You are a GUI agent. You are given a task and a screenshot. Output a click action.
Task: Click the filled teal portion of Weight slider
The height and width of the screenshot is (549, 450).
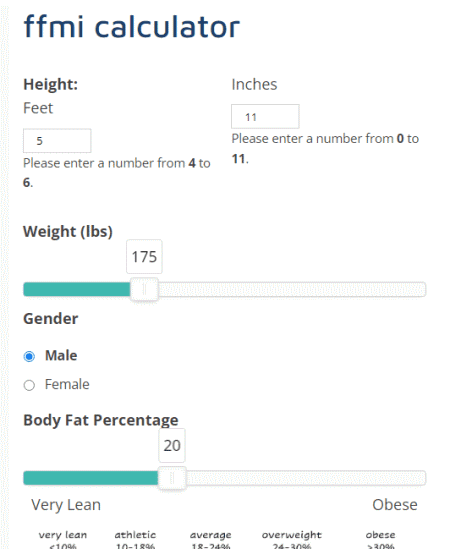pos(77,290)
